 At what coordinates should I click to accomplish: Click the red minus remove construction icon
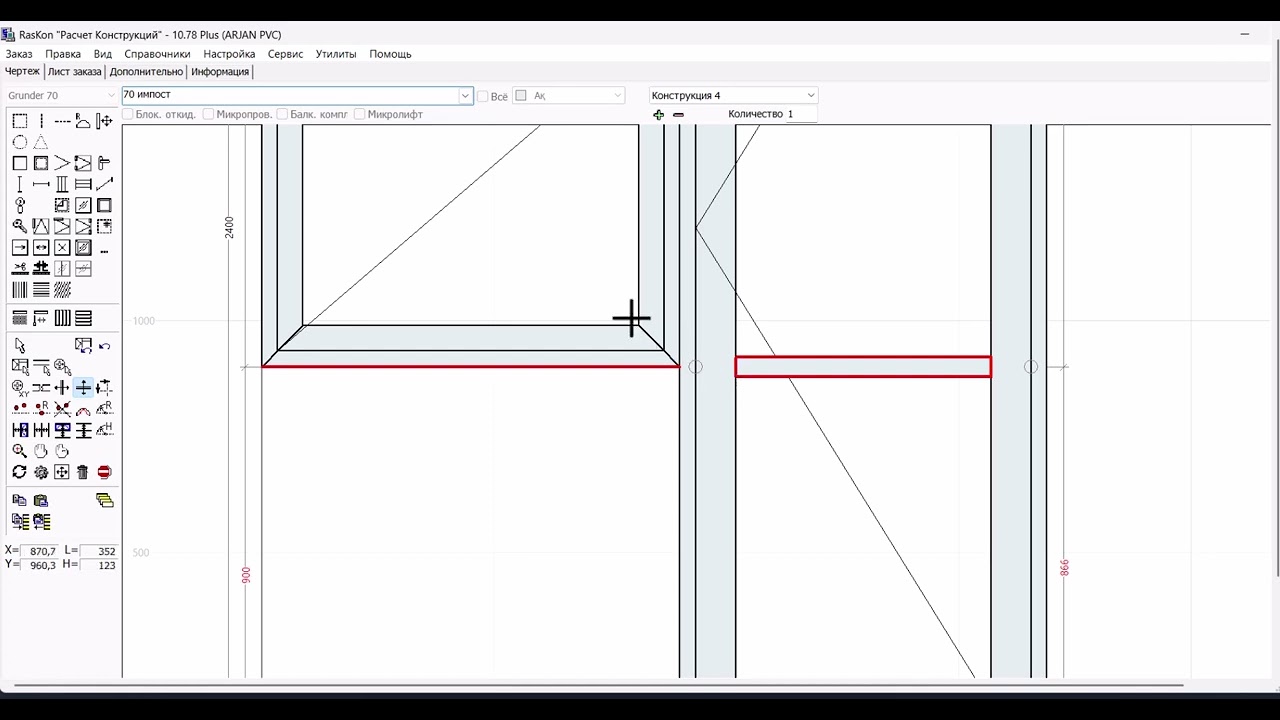(x=679, y=115)
